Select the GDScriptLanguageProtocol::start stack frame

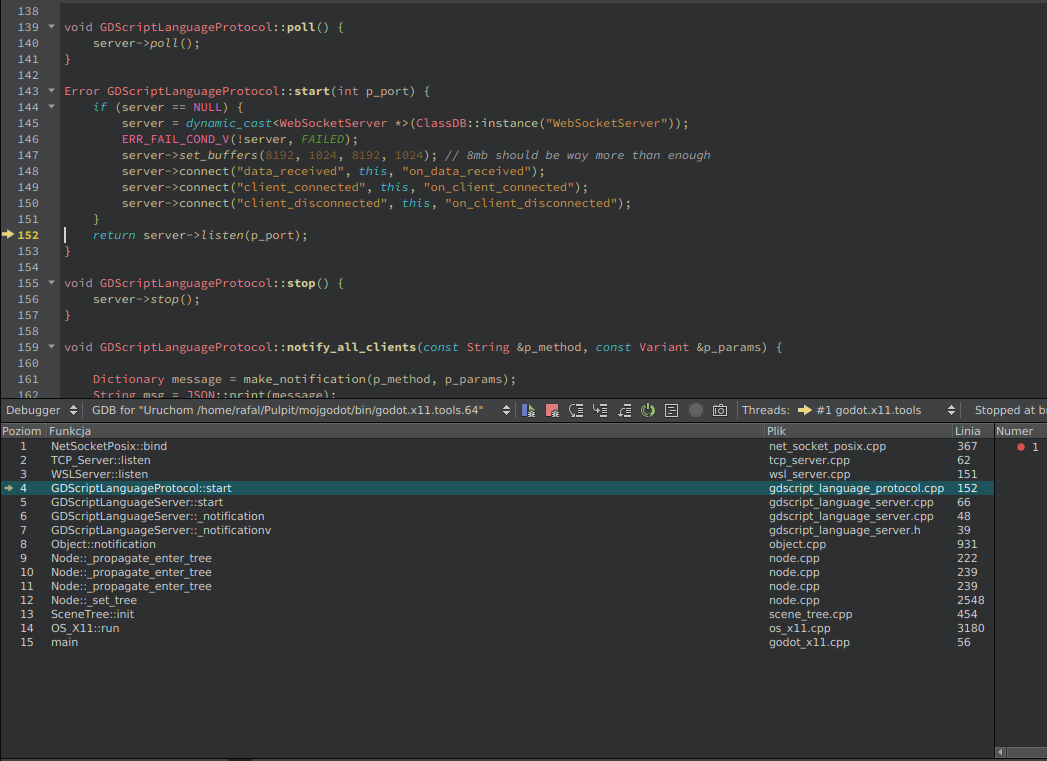click(x=497, y=488)
